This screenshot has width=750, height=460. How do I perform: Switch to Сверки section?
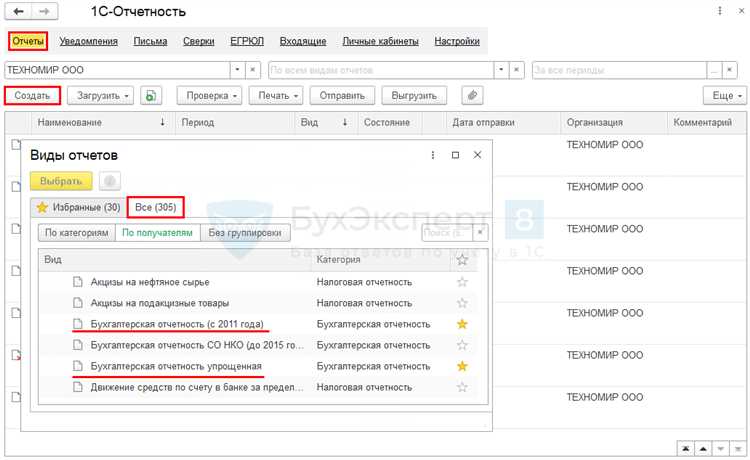[x=199, y=42]
